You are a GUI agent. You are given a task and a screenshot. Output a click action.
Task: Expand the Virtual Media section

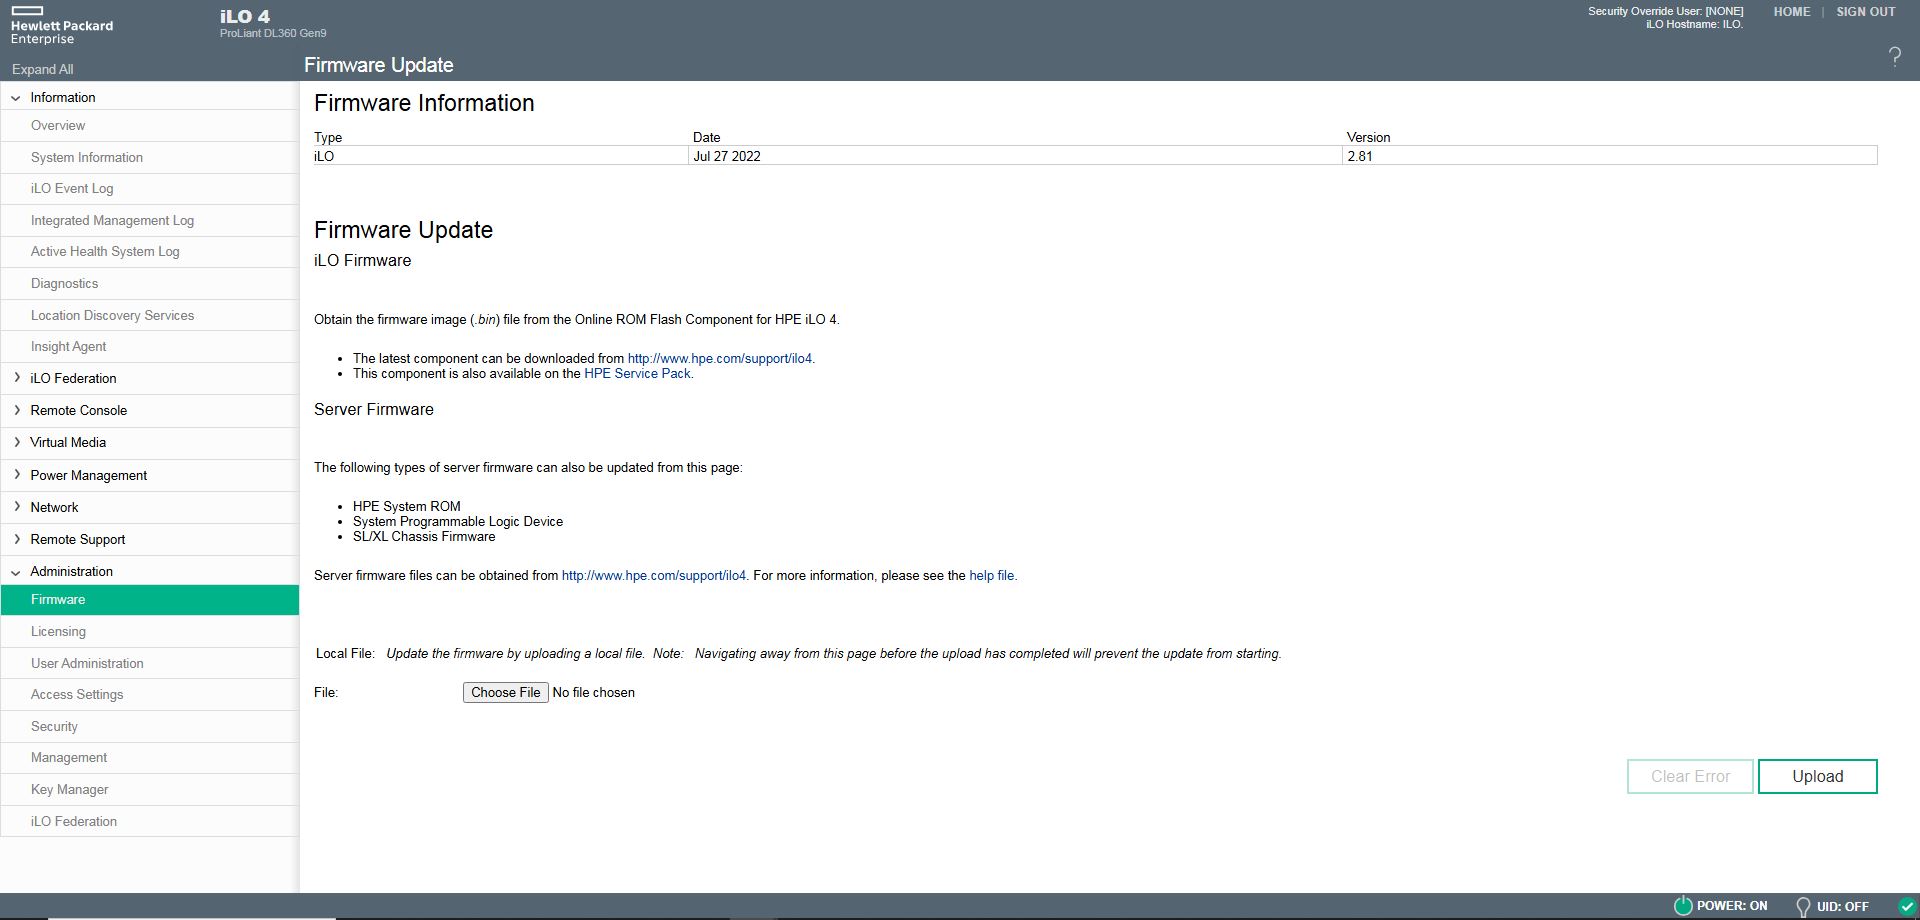click(16, 442)
